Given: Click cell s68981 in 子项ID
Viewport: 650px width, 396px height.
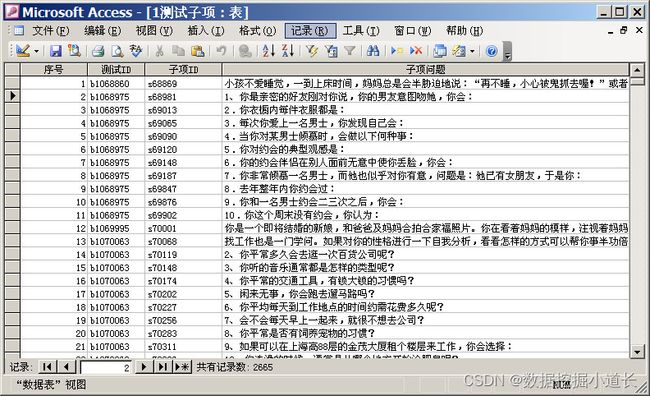Looking at the screenshot, I should [x=183, y=97].
